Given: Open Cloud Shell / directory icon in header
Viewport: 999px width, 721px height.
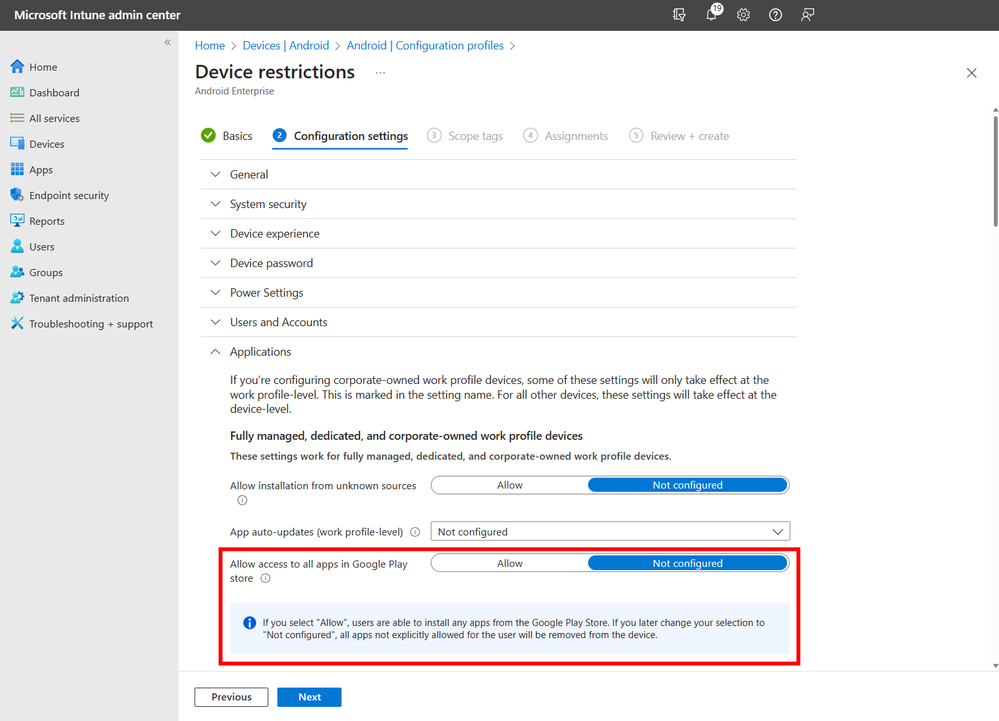Looking at the screenshot, I should pyautogui.click(x=679, y=15).
